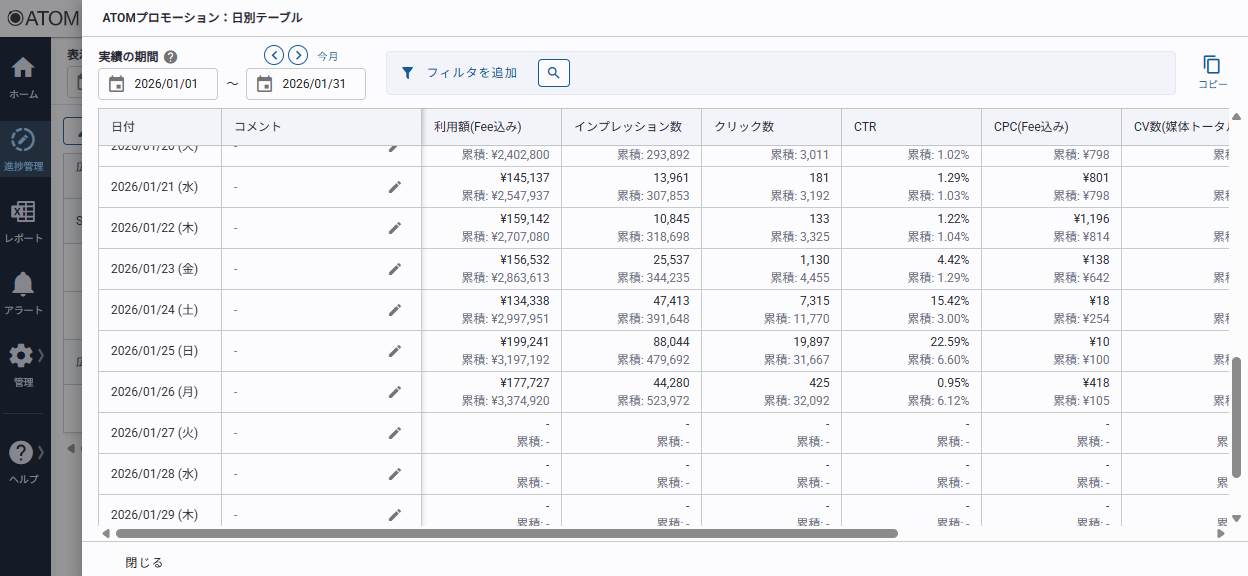Go to the previous period arrow
Image resolution: width=1248 pixels, height=576 pixels.
(273, 55)
